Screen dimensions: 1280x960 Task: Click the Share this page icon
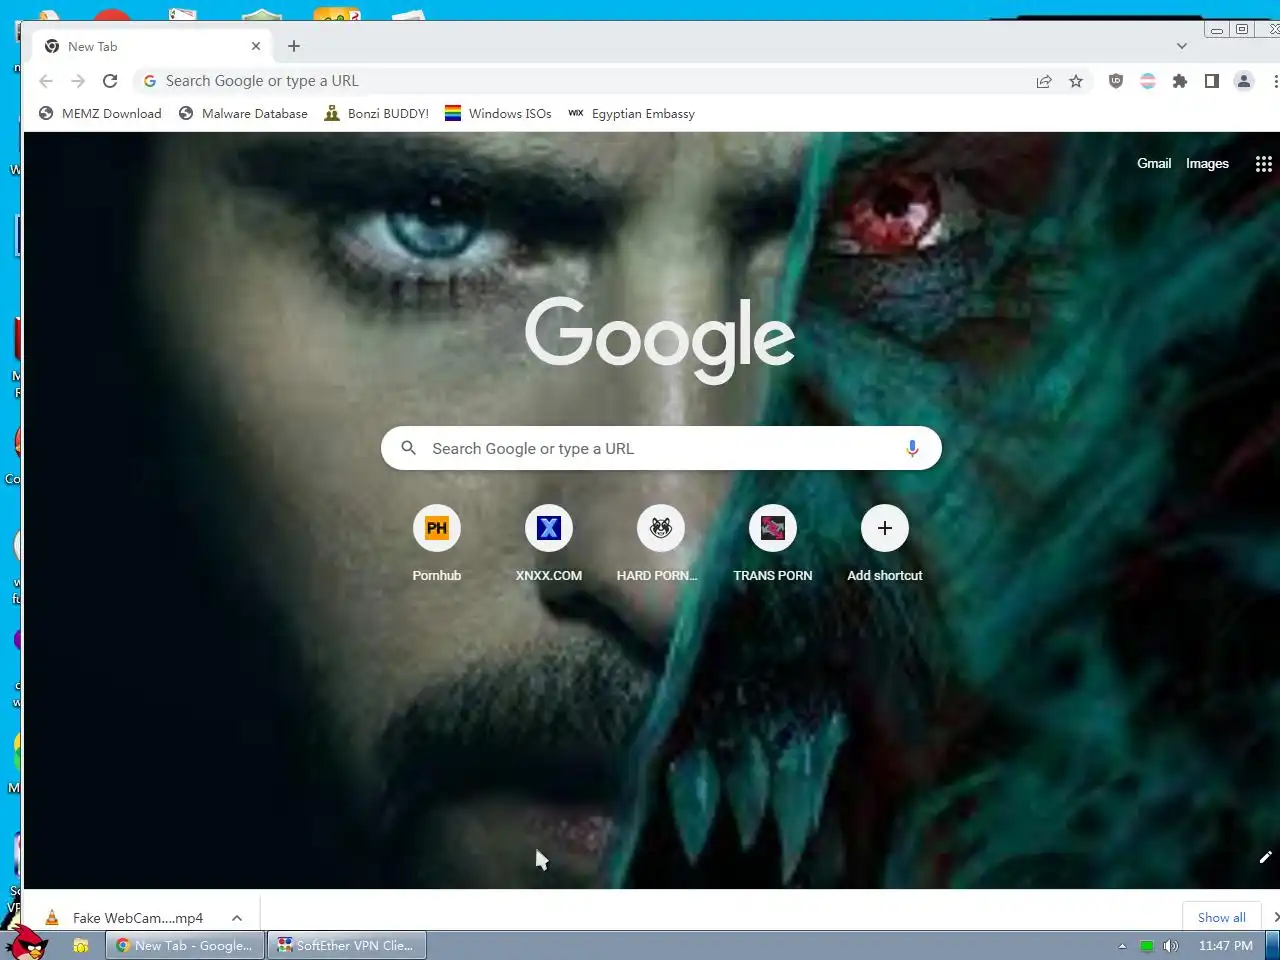pos(1044,81)
